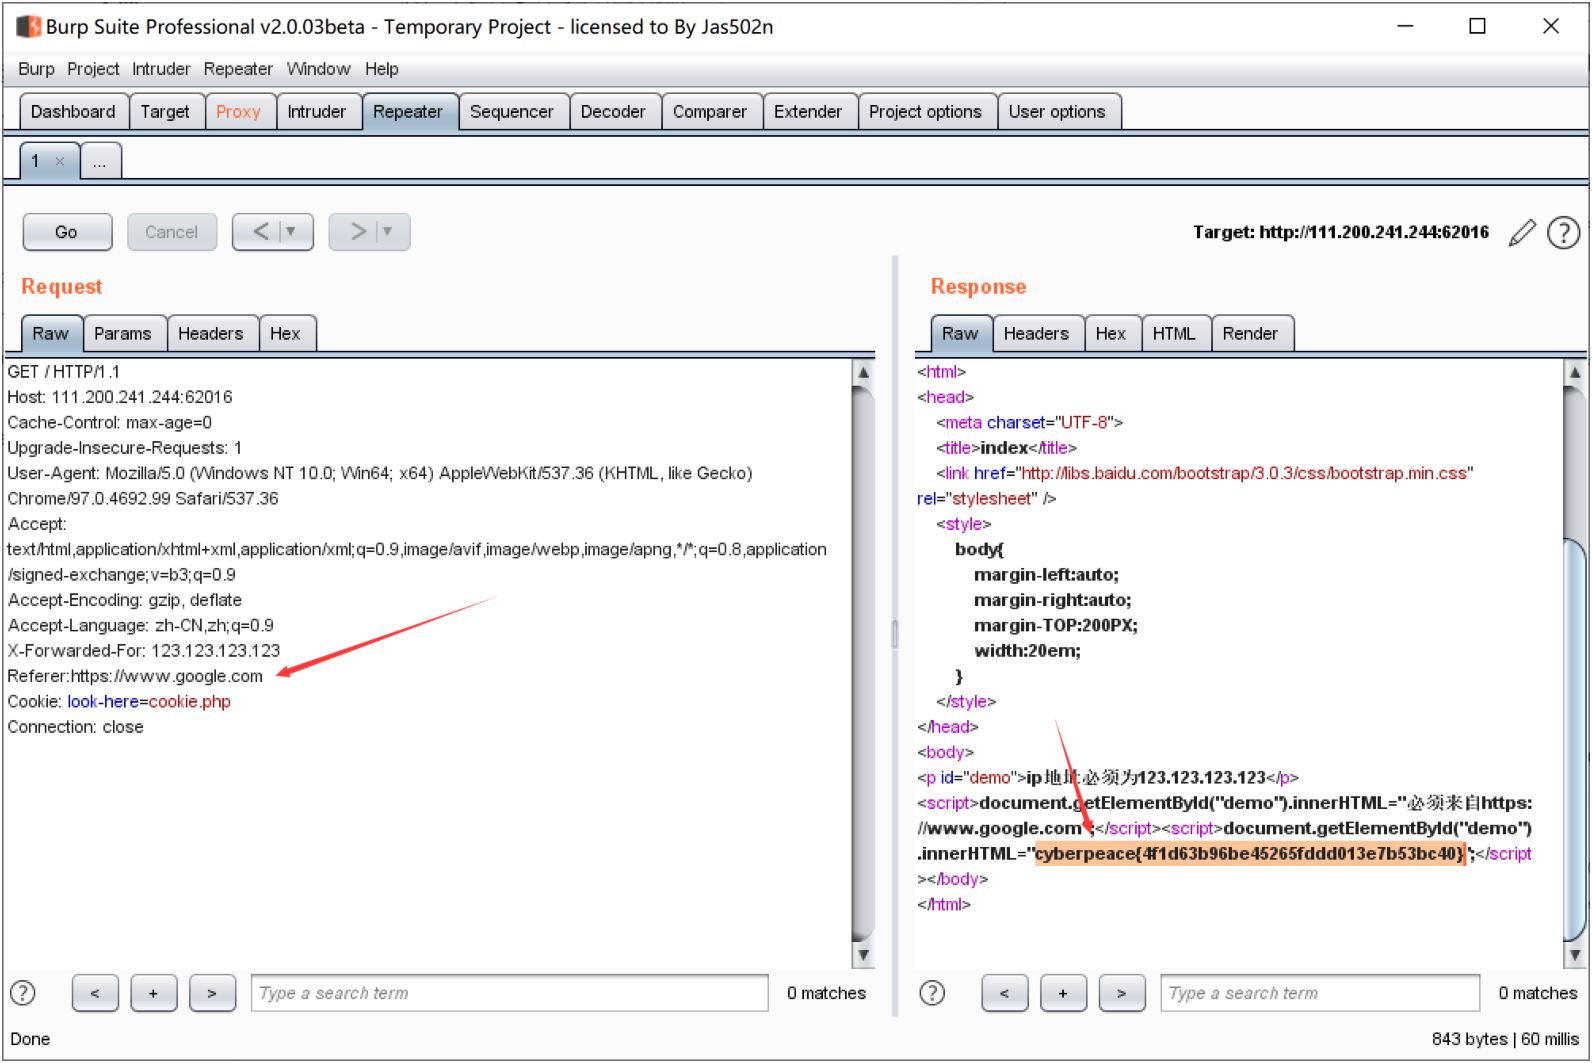The image size is (1592, 1063).
Task: Click the Cancel button
Action: coord(171,232)
